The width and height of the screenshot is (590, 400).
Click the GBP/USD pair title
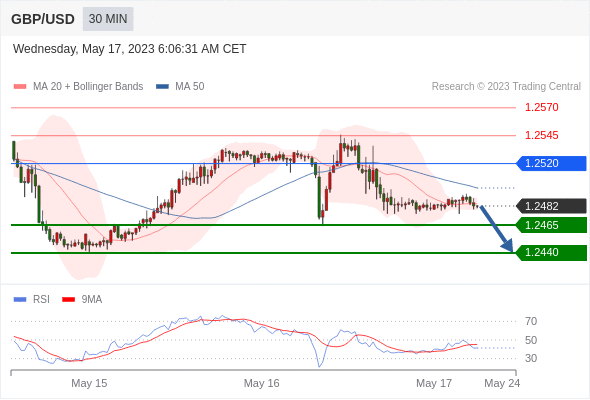click(x=43, y=19)
